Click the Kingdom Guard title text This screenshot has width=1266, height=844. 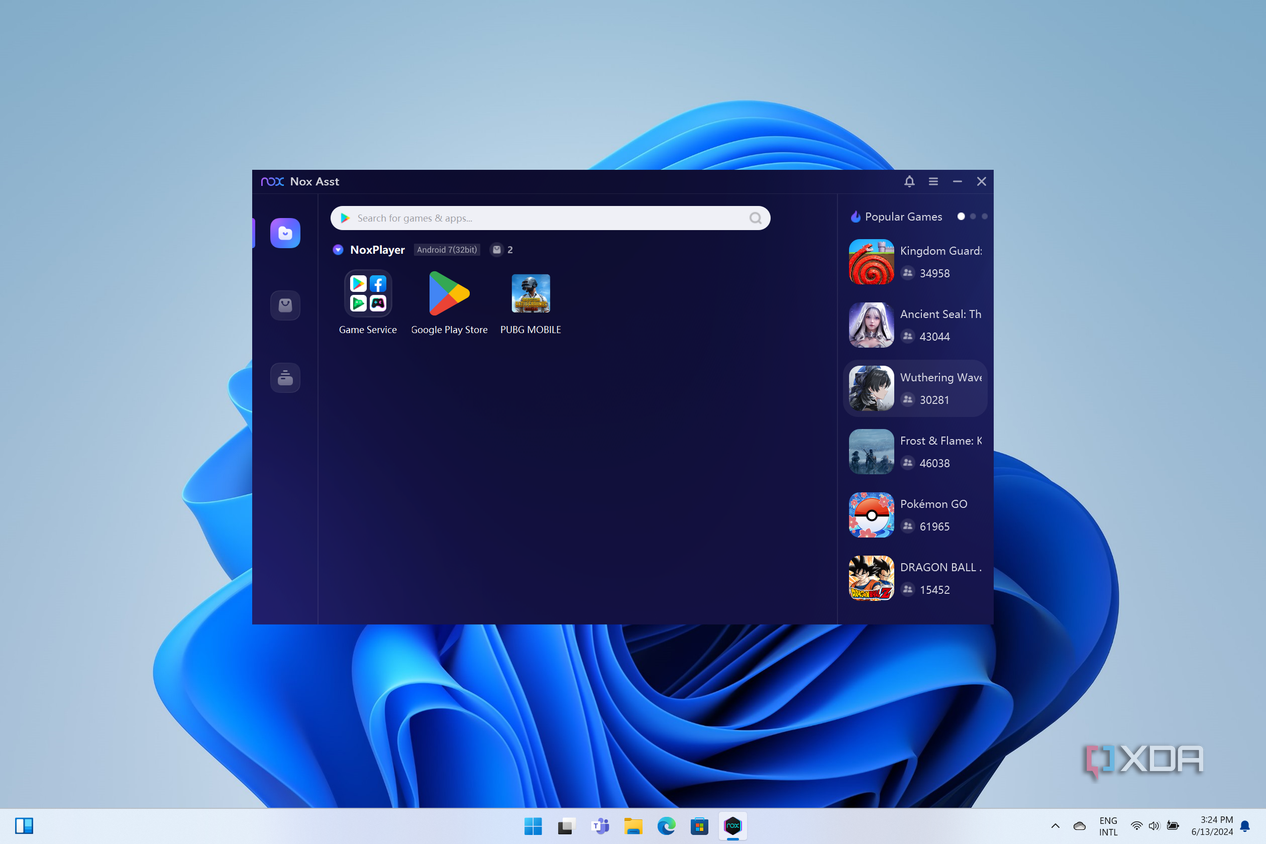pos(941,251)
